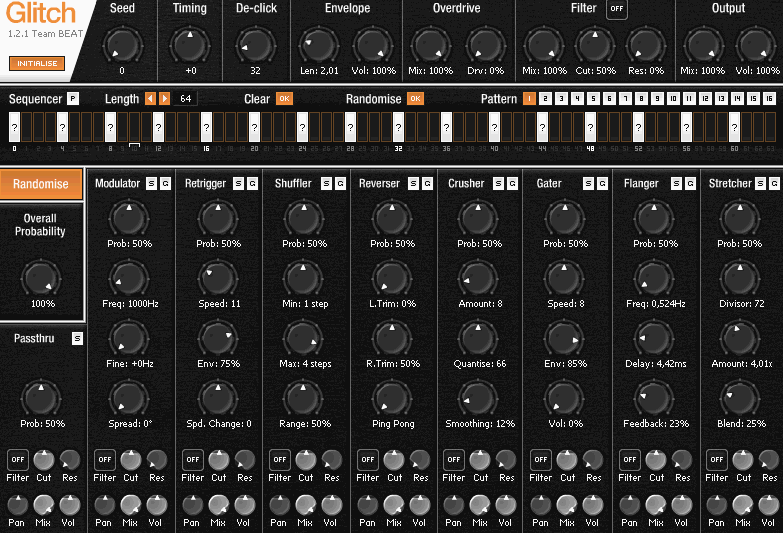This screenshot has width=783, height=533.
Task: Toggle the Sequencer P button
Action: (73, 98)
